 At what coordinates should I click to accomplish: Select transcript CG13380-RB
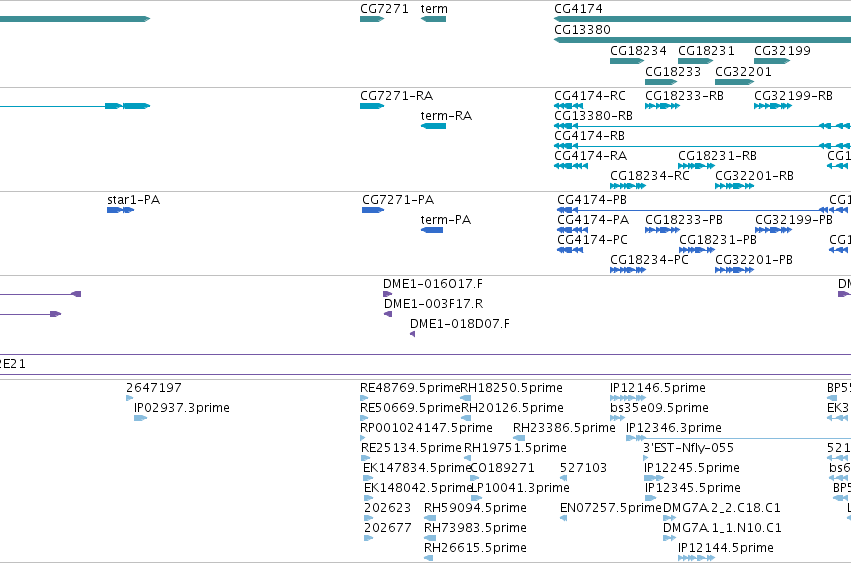pos(702,126)
